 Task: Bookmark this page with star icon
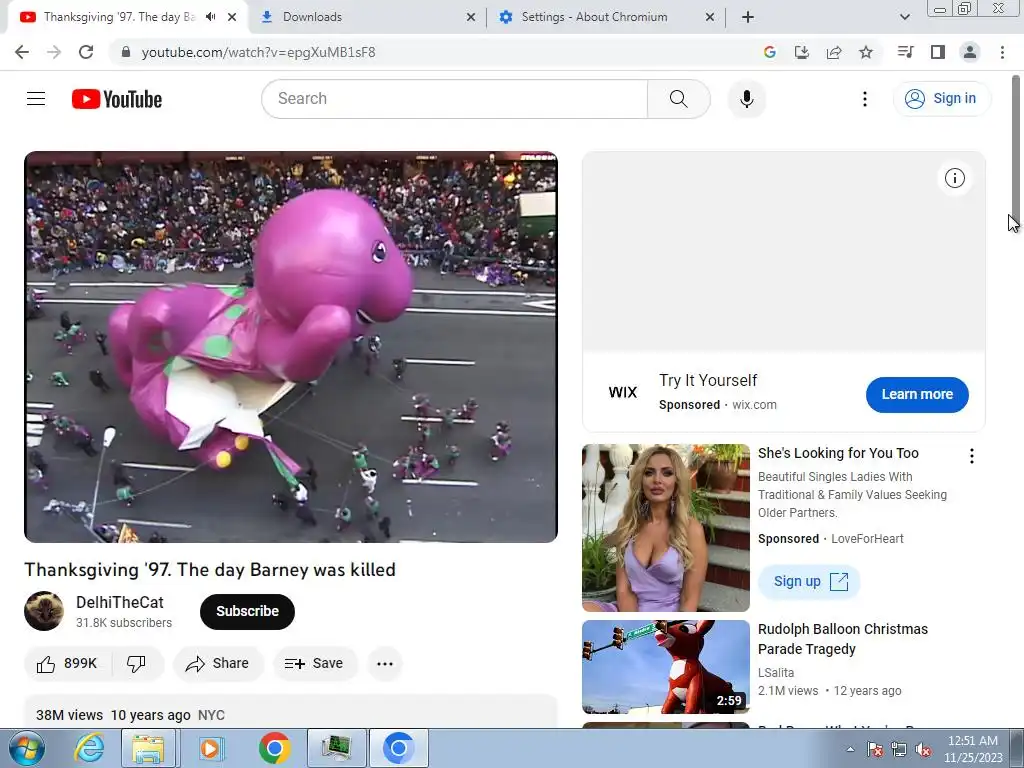coord(866,52)
